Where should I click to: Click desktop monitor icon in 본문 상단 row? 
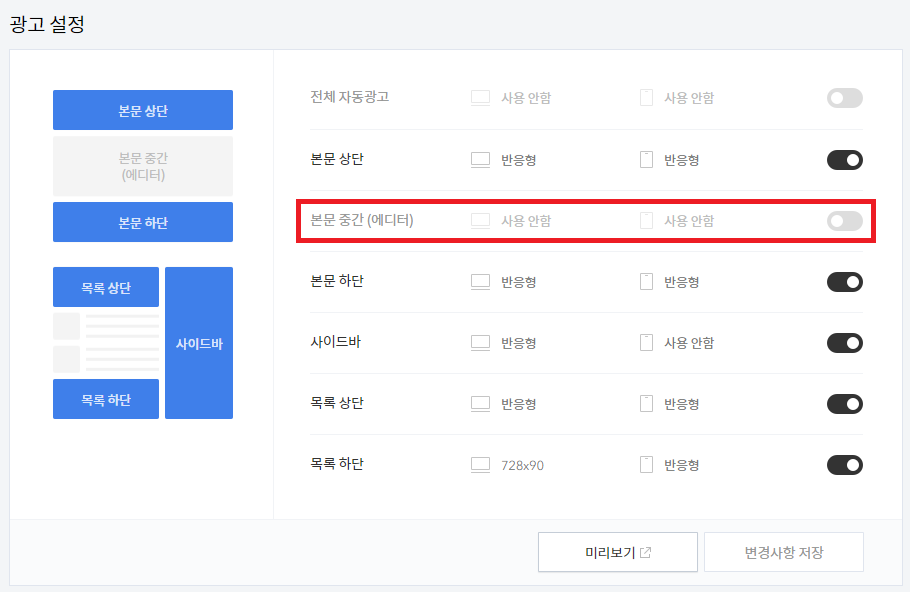point(480,160)
